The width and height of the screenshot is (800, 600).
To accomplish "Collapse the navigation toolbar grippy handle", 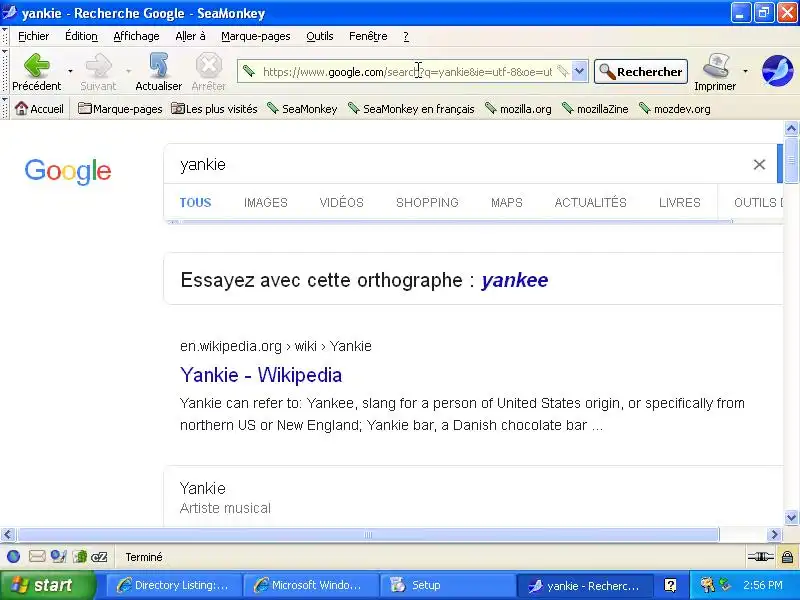I will point(5,71).
